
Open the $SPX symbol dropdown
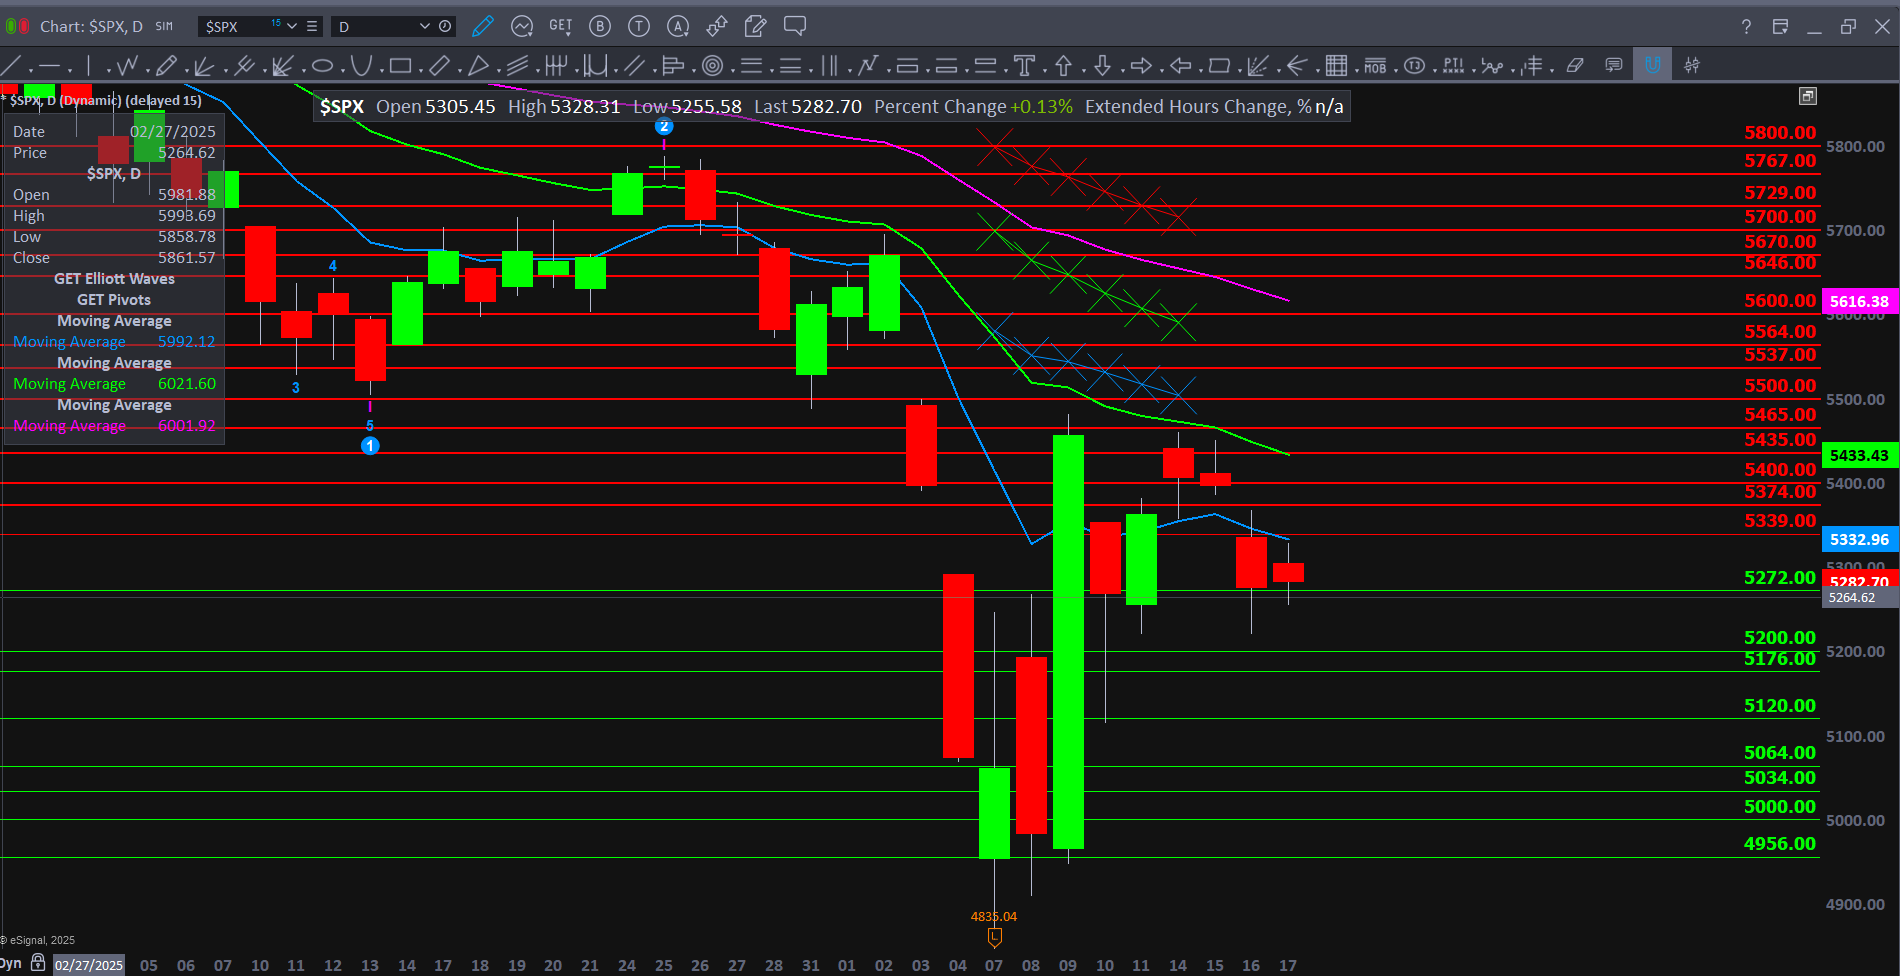pyautogui.click(x=291, y=26)
